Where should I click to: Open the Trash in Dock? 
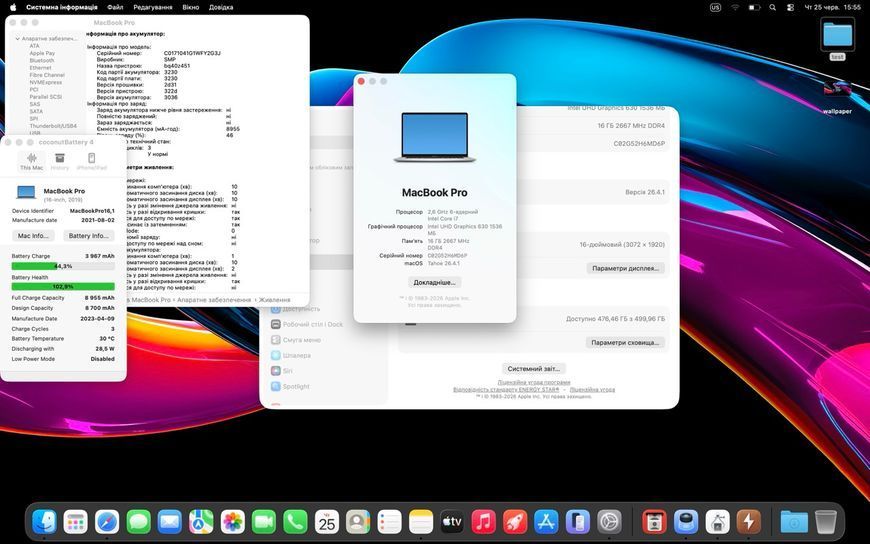pos(826,522)
